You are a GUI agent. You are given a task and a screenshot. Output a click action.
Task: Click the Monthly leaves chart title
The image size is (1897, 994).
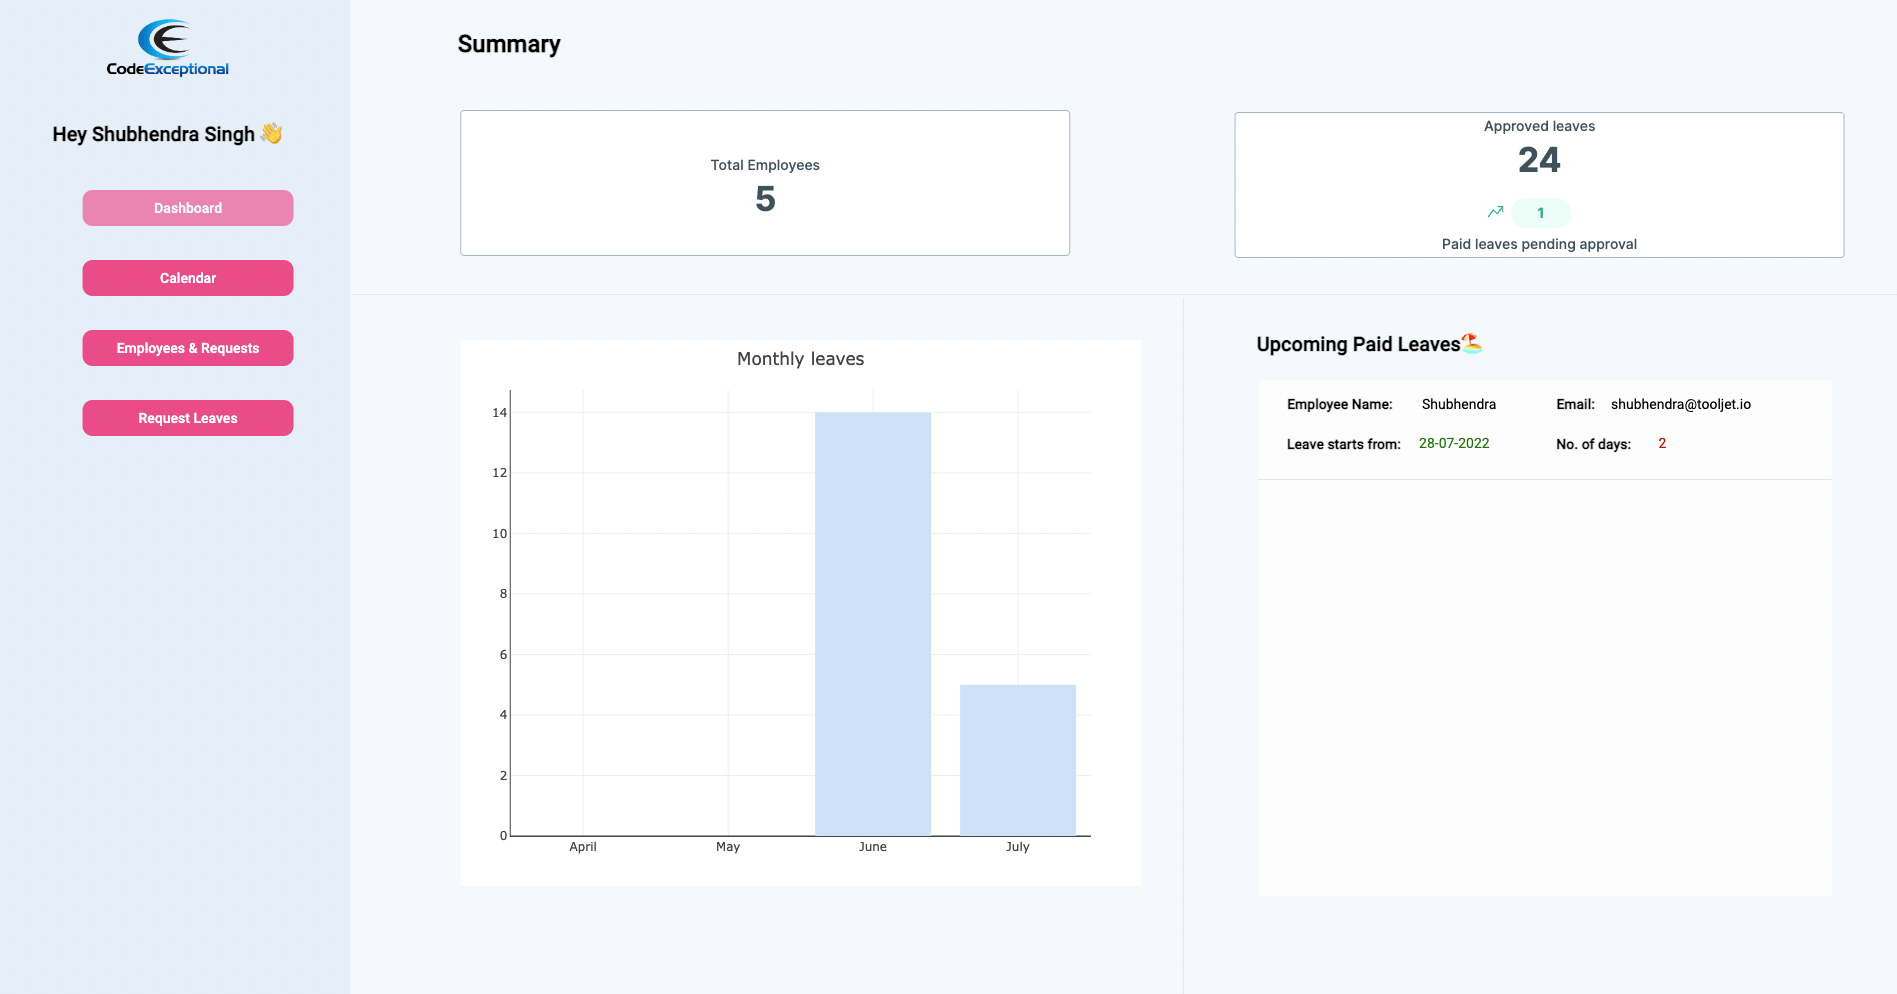pos(799,358)
